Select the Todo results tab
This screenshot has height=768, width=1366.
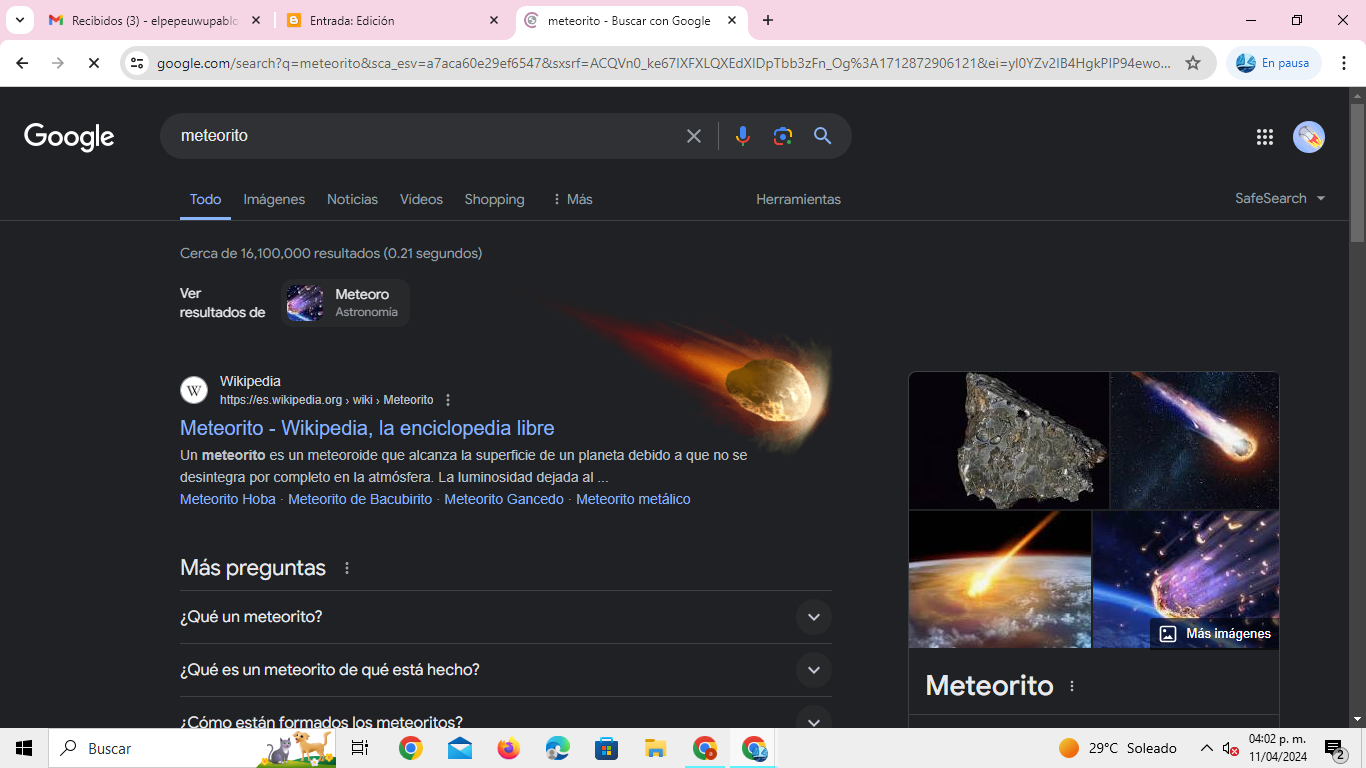[x=205, y=199]
